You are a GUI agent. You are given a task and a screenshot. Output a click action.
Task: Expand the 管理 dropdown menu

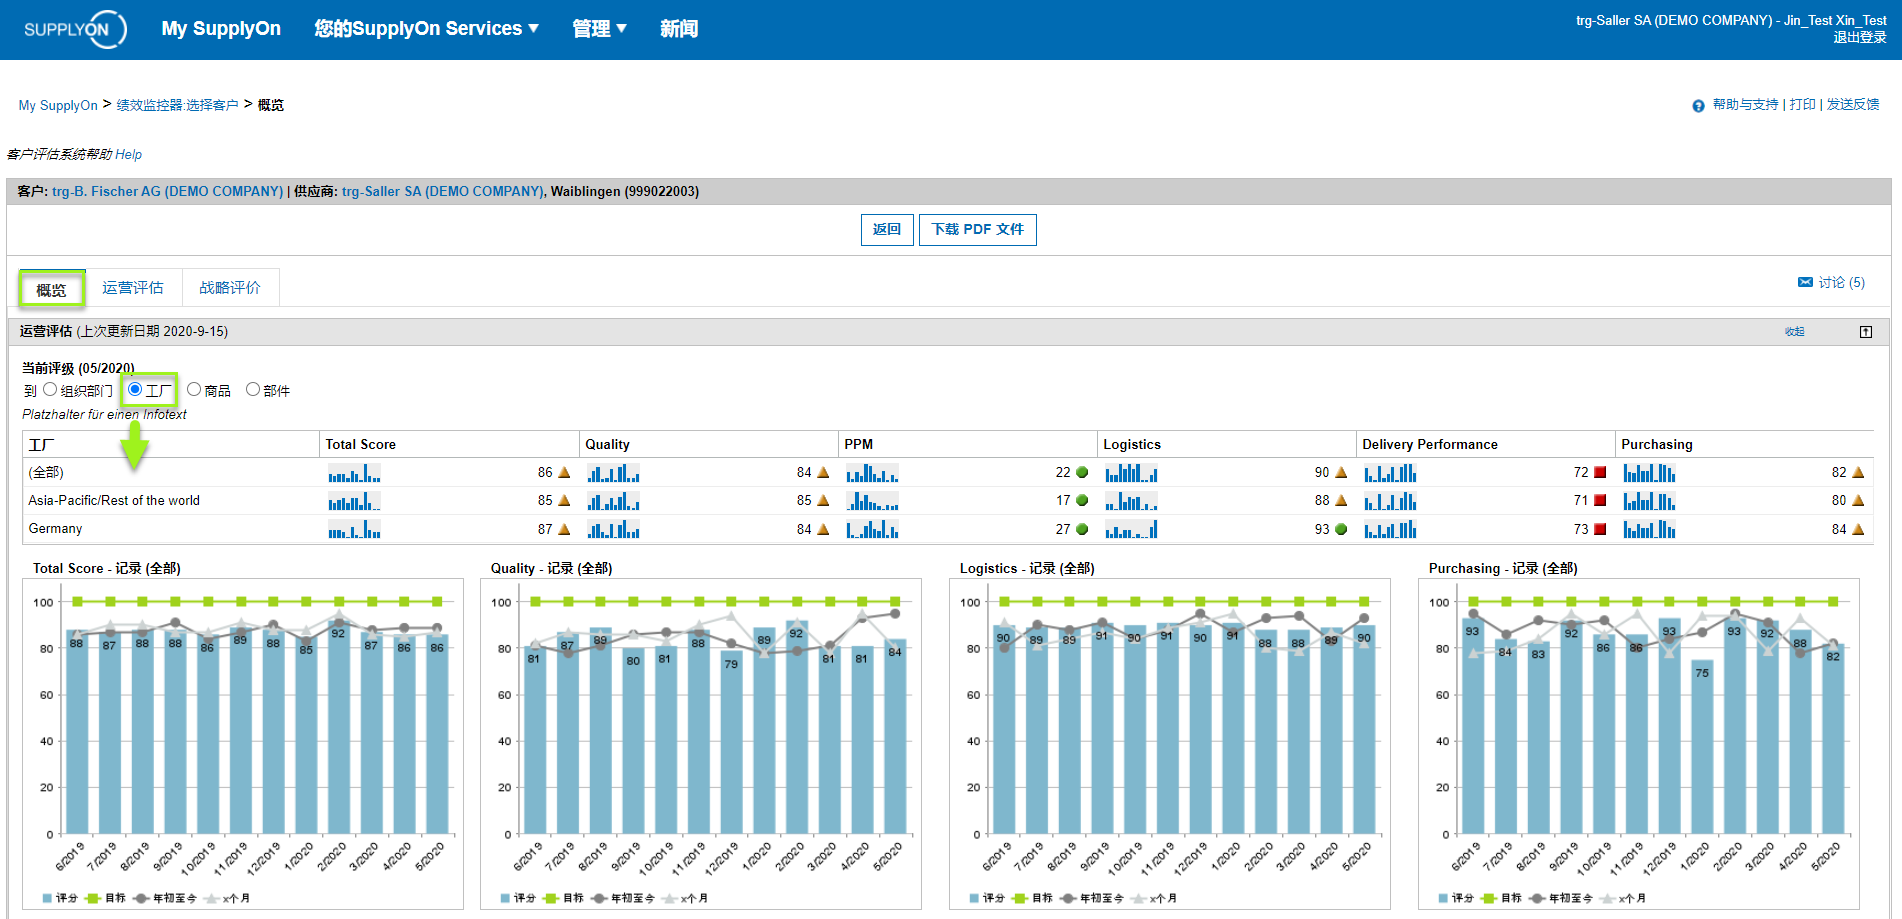(x=599, y=29)
